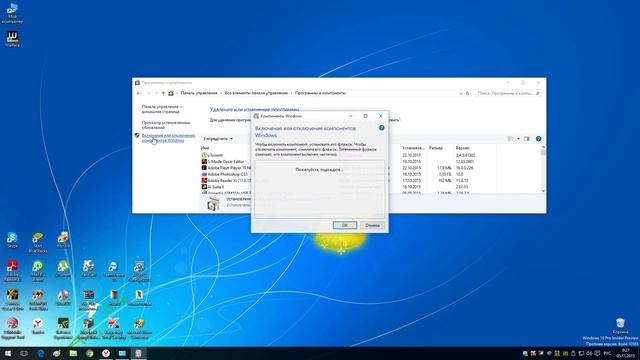The height and width of the screenshot is (360, 640).
Task: Open Yandex browser from the taskbar
Action: 106,353
